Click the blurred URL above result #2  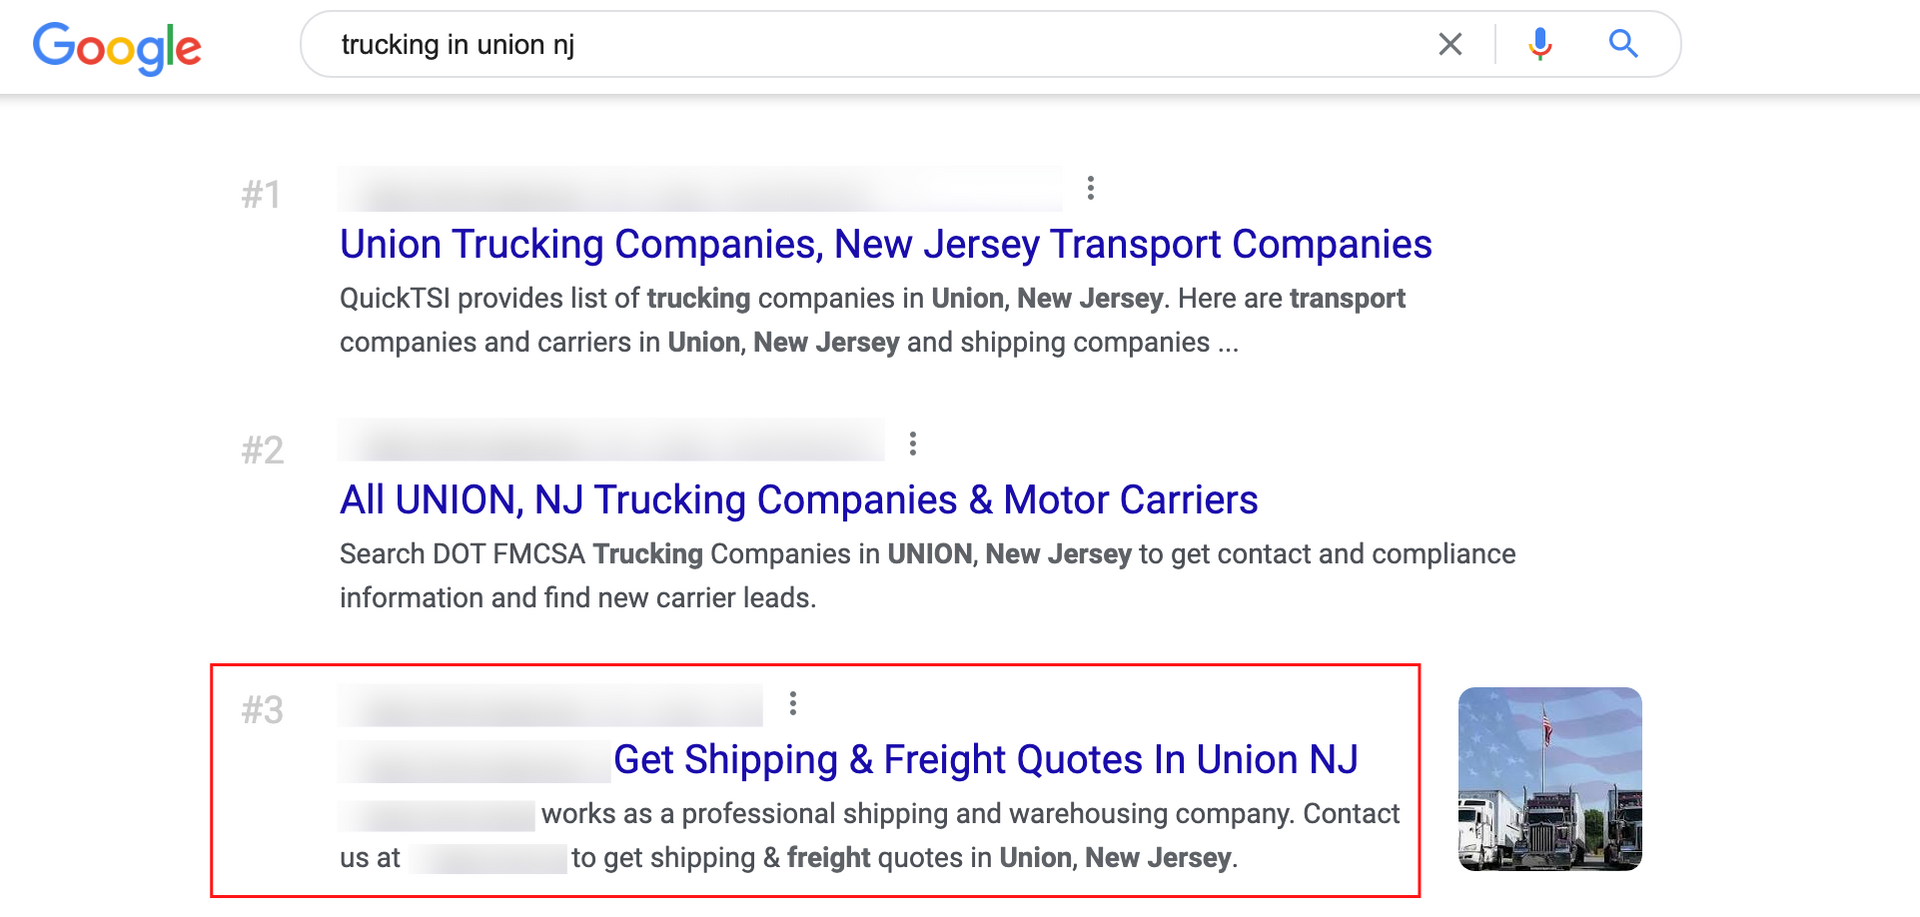610,441
